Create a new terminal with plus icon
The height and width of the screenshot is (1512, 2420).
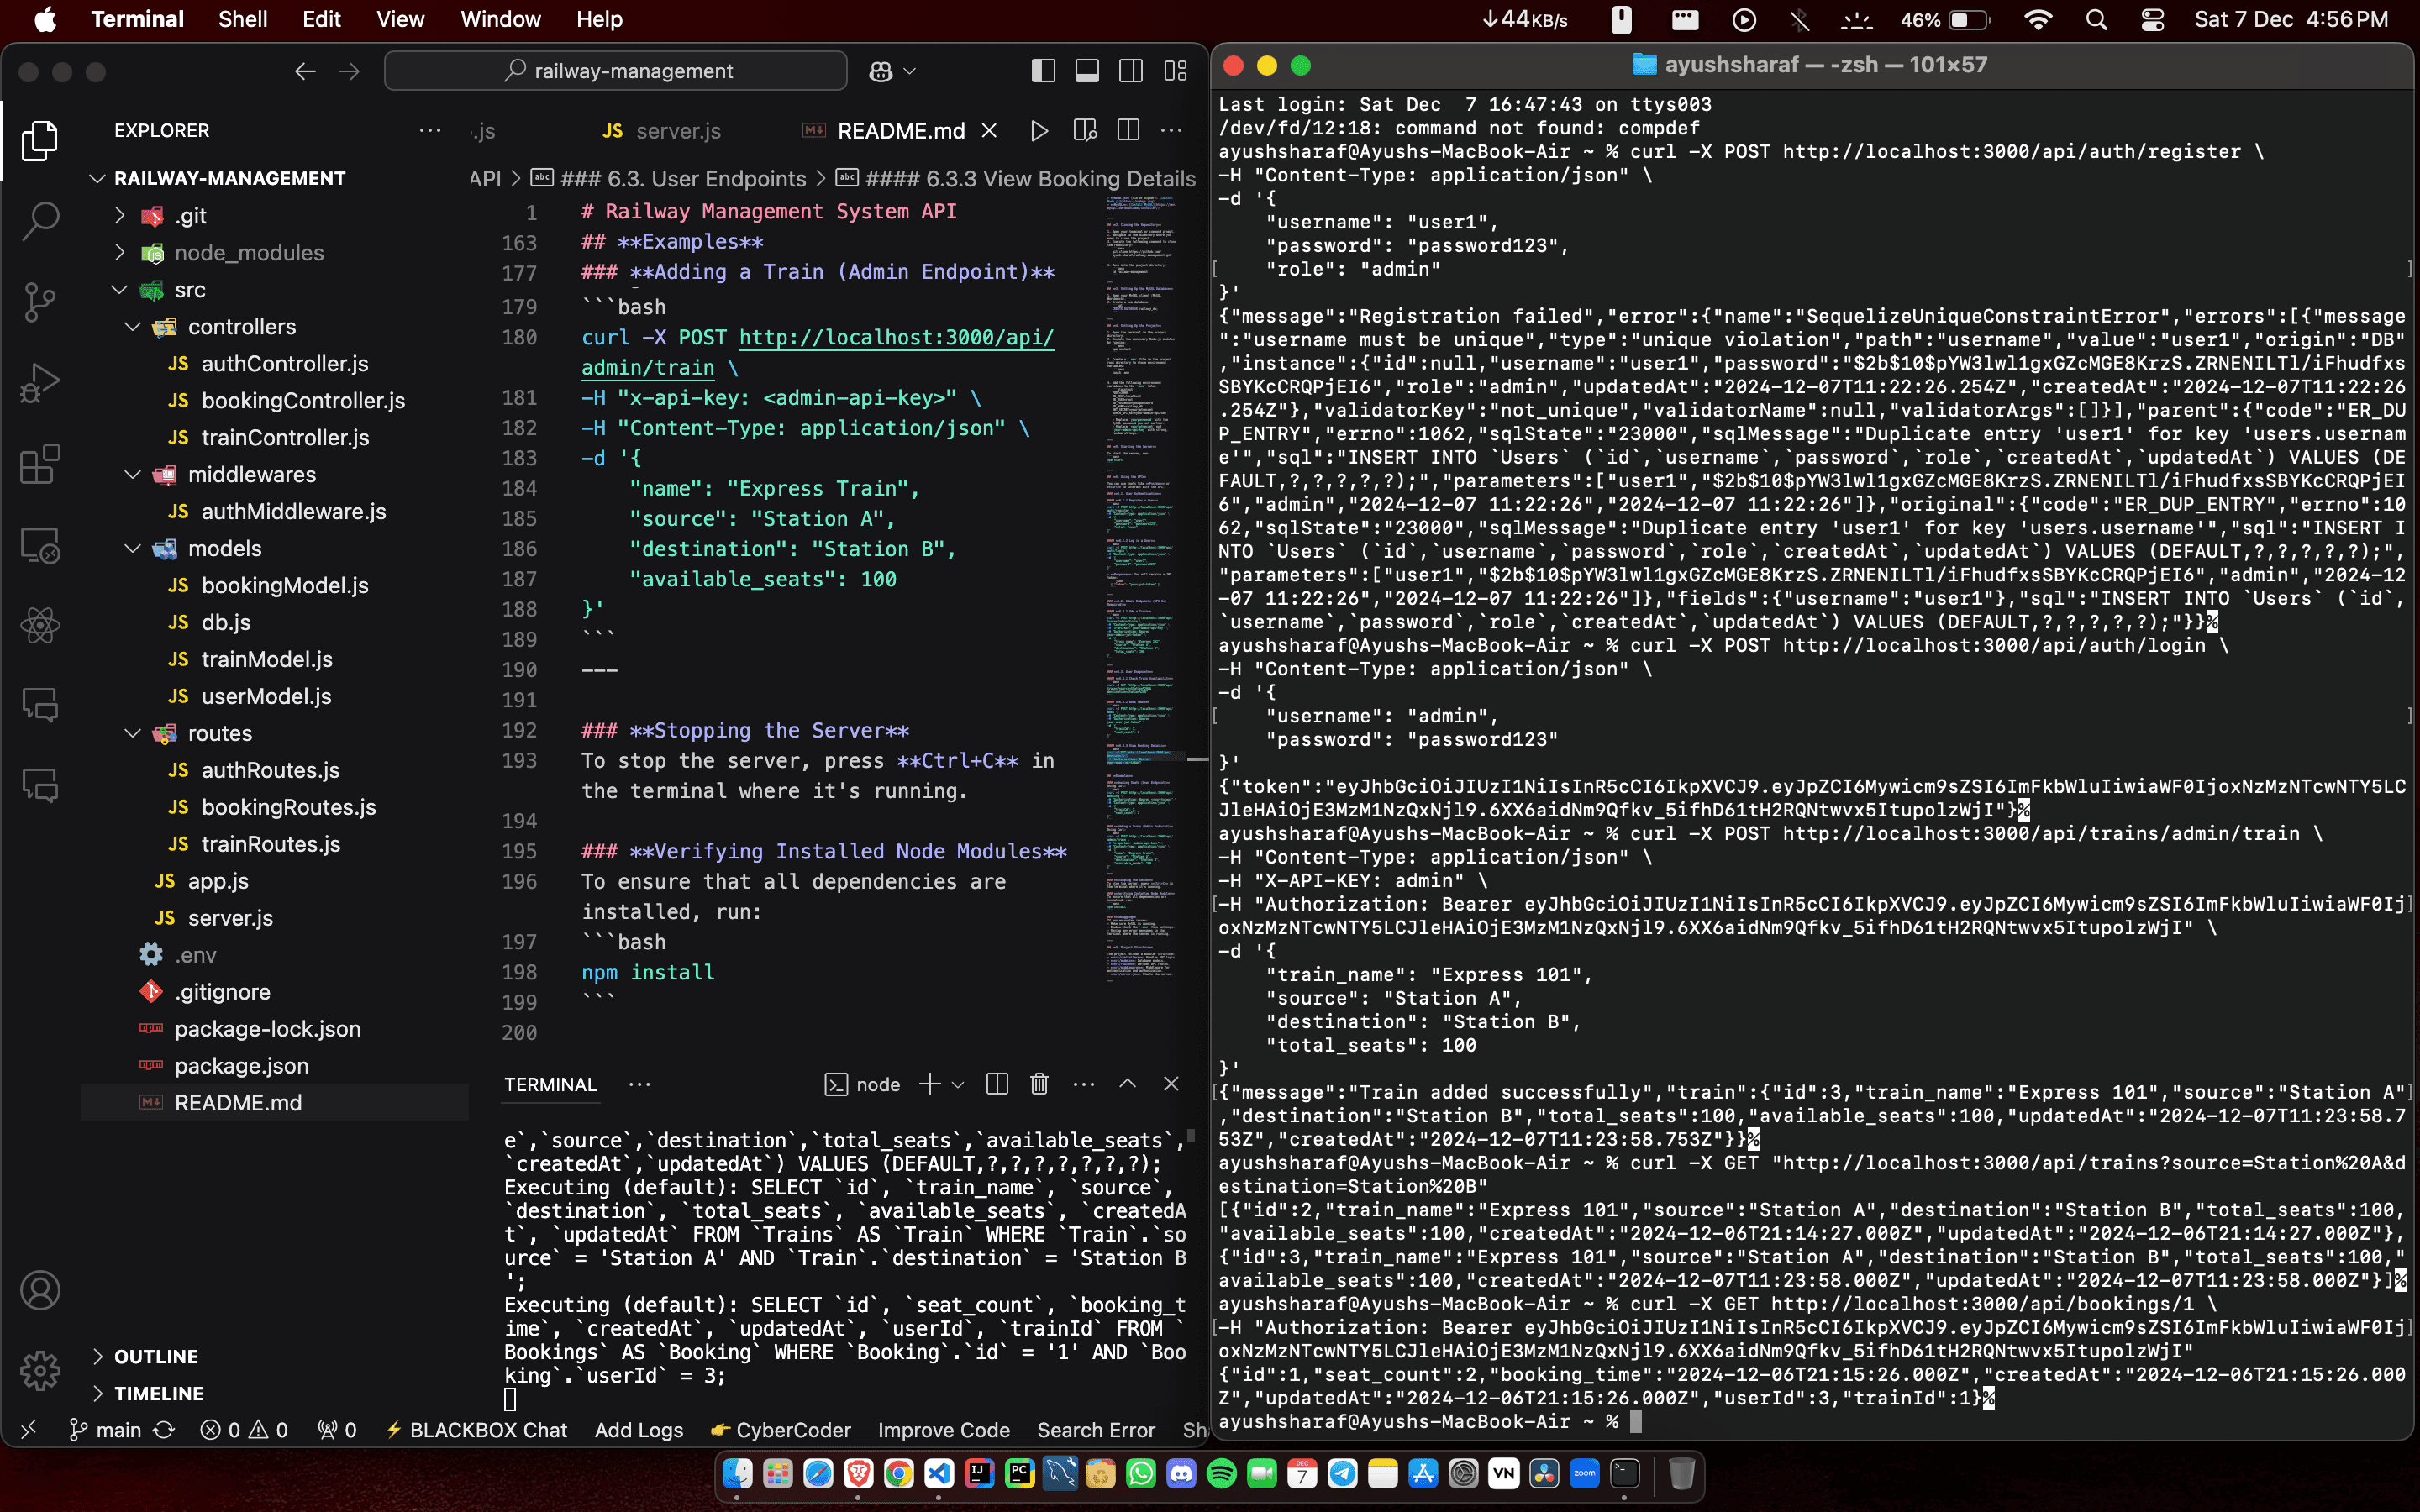[x=930, y=1084]
